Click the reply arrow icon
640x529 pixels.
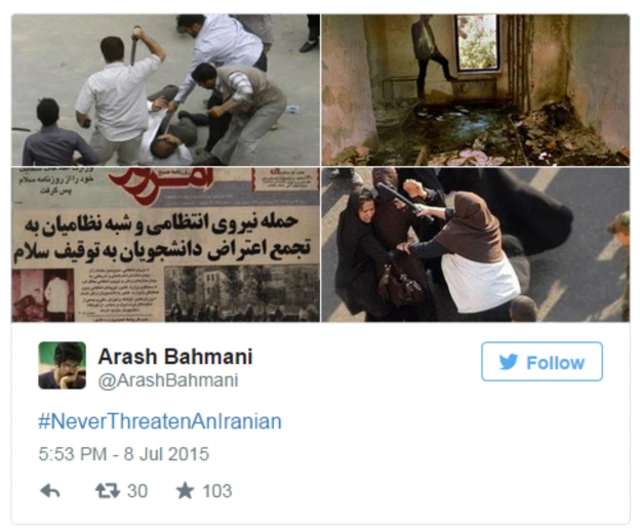pos(50,491)
